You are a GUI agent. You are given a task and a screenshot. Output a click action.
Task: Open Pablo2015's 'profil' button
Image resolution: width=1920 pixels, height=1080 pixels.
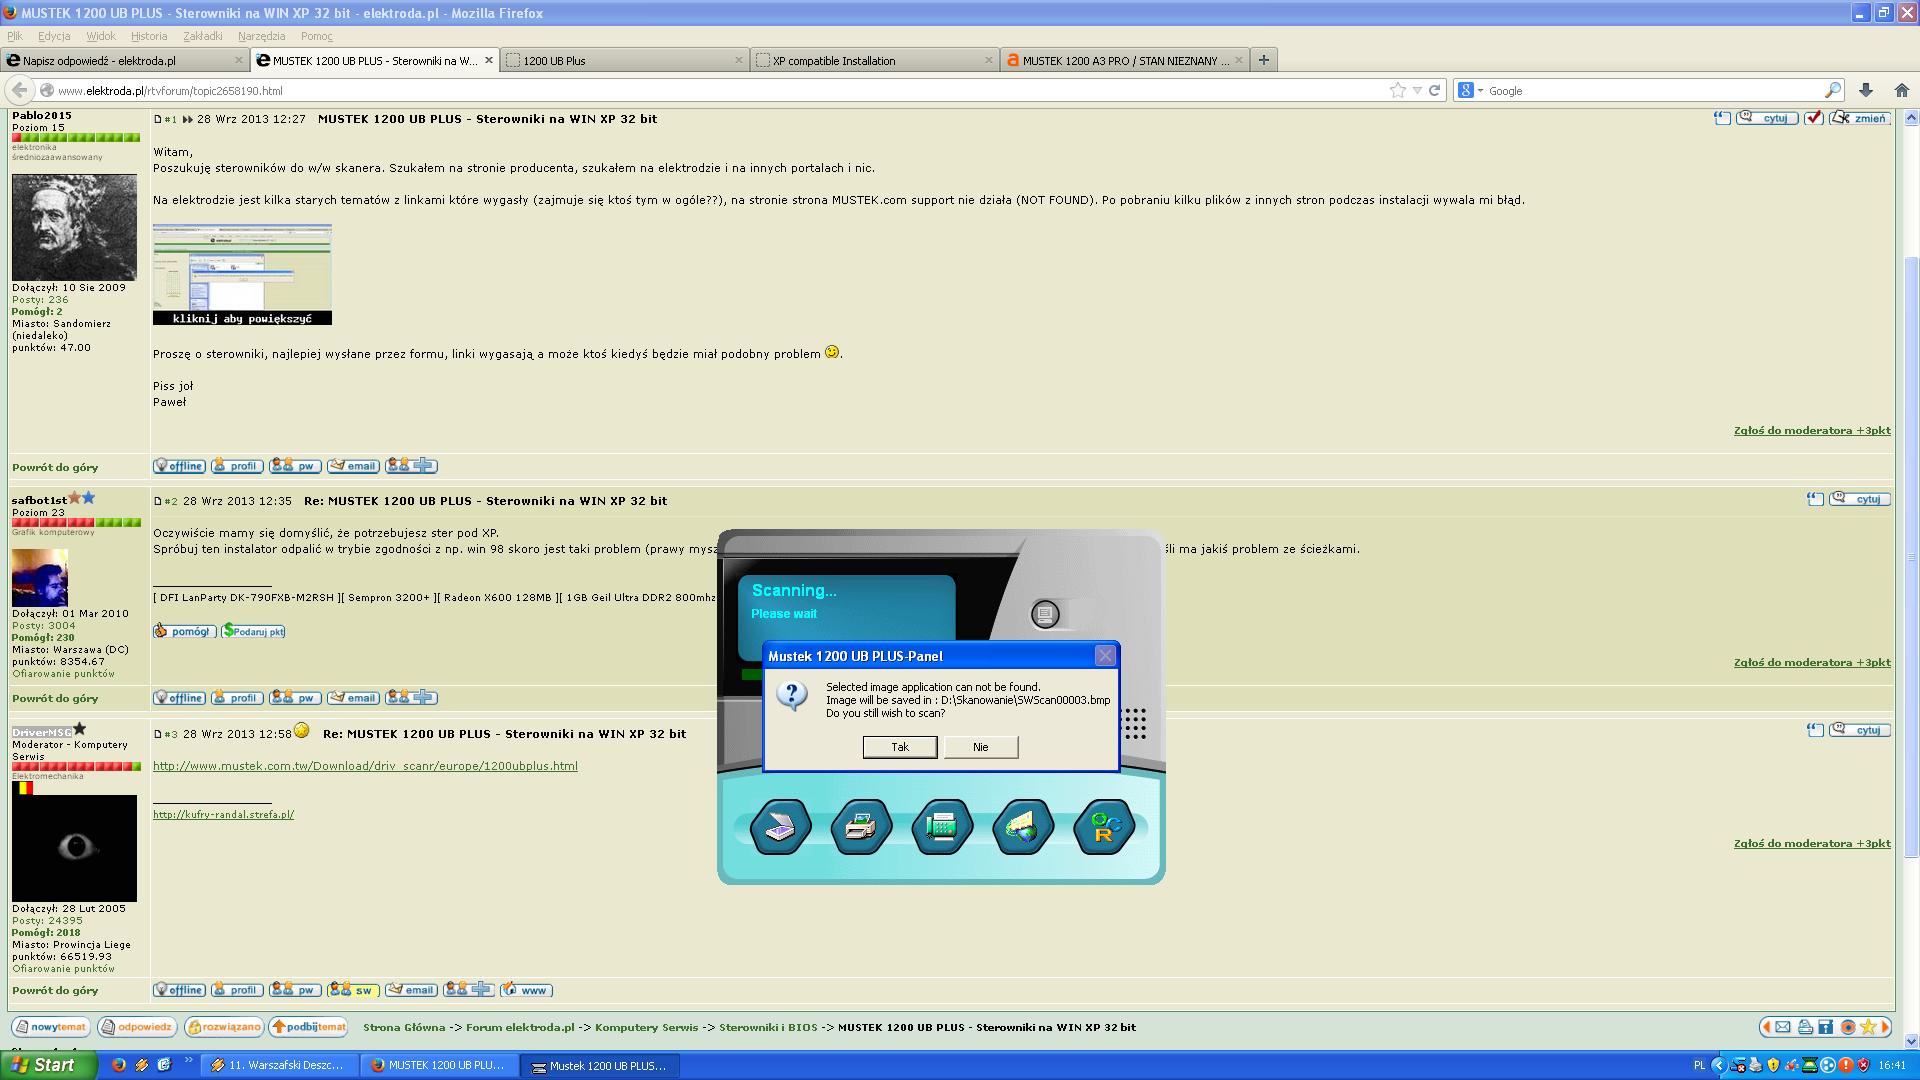237,466
